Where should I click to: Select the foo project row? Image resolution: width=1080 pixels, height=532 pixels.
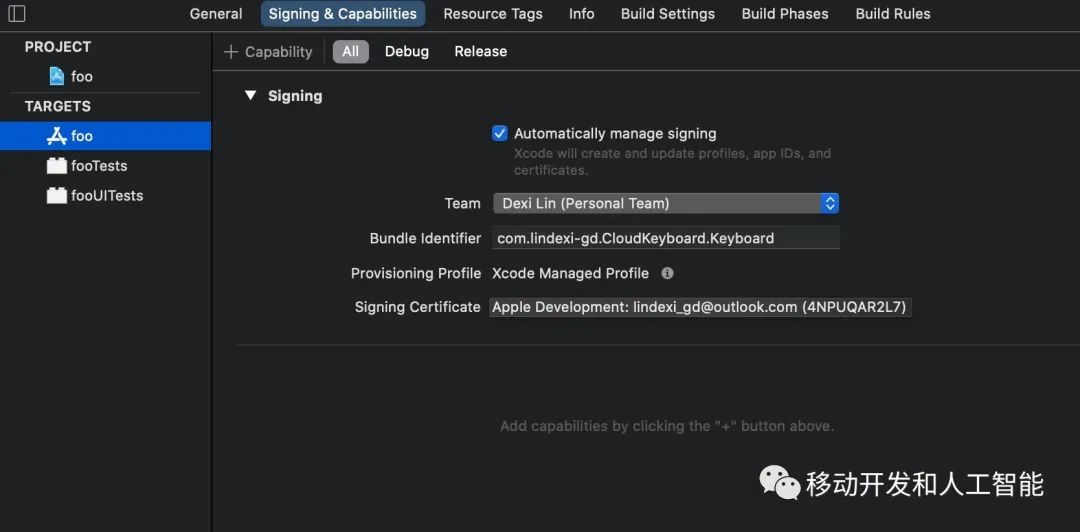point(105,76)
